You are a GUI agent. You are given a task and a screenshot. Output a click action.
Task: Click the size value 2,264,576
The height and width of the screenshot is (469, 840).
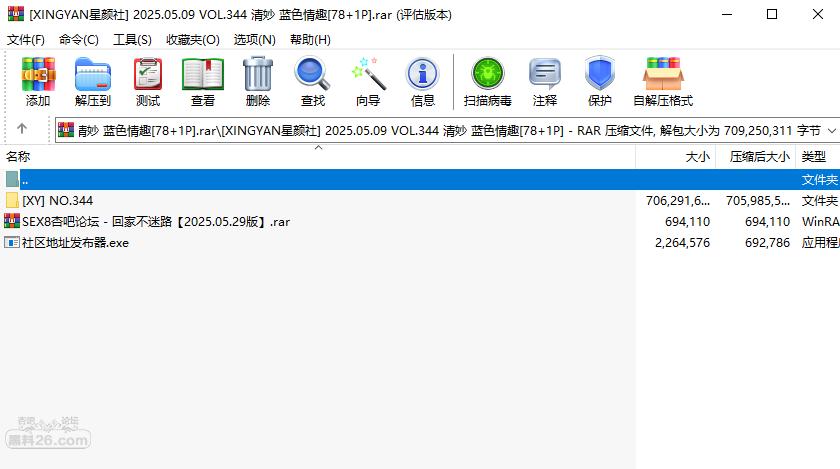[x=682, y=243]
